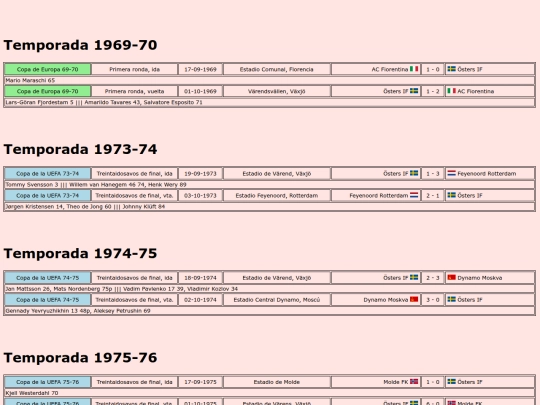Click 'Estadio Central Dynamo, Moscú' venue cell
The width and height of the screenshot is (540, 405).
pyautogui.click(x=277, y=300)
